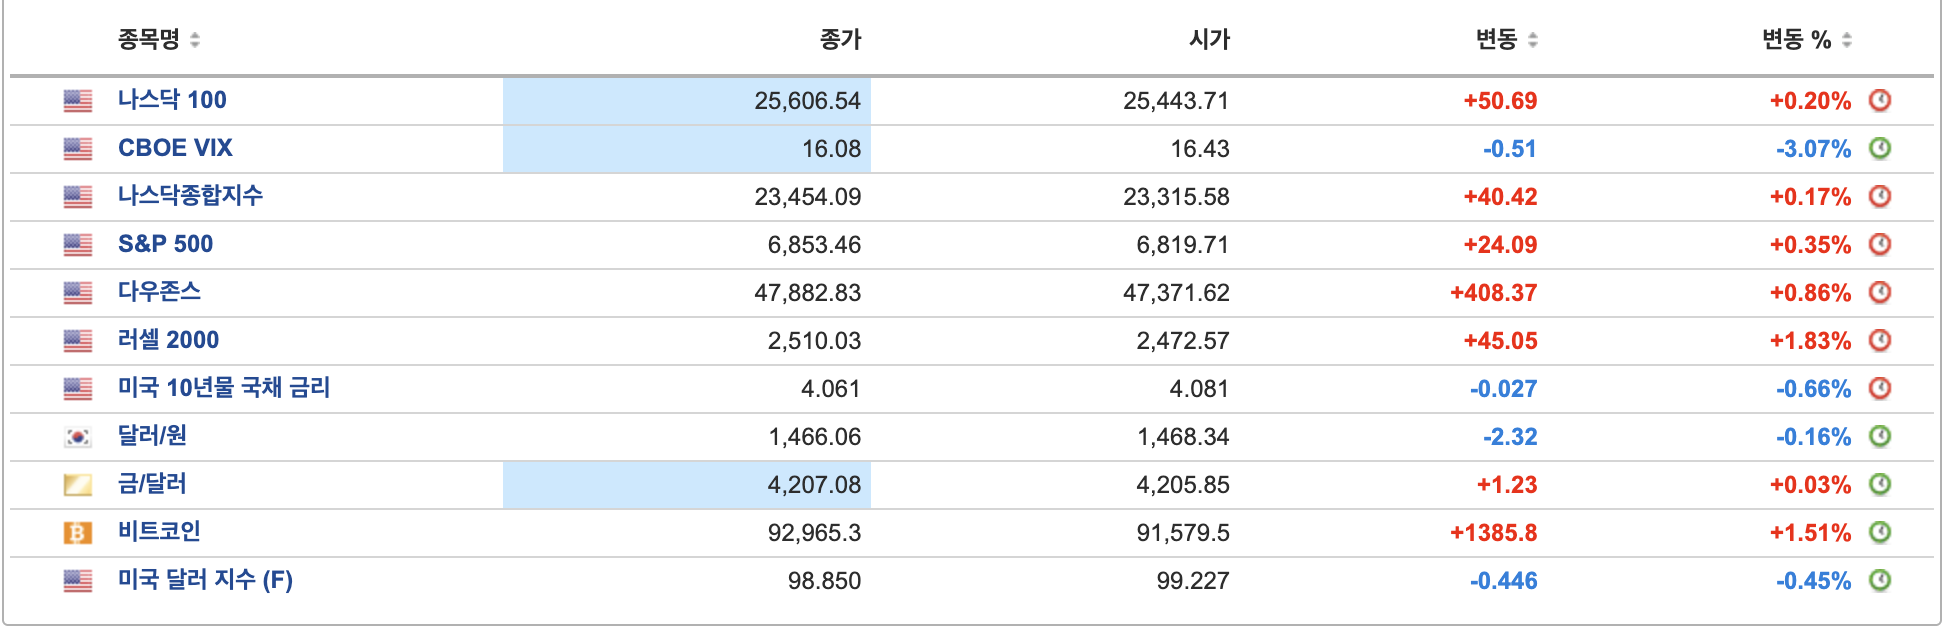This screenshot has height=628, width=1946.
Task: Select the highlighted closing price 25,606.54
Action: coord(808,101)
